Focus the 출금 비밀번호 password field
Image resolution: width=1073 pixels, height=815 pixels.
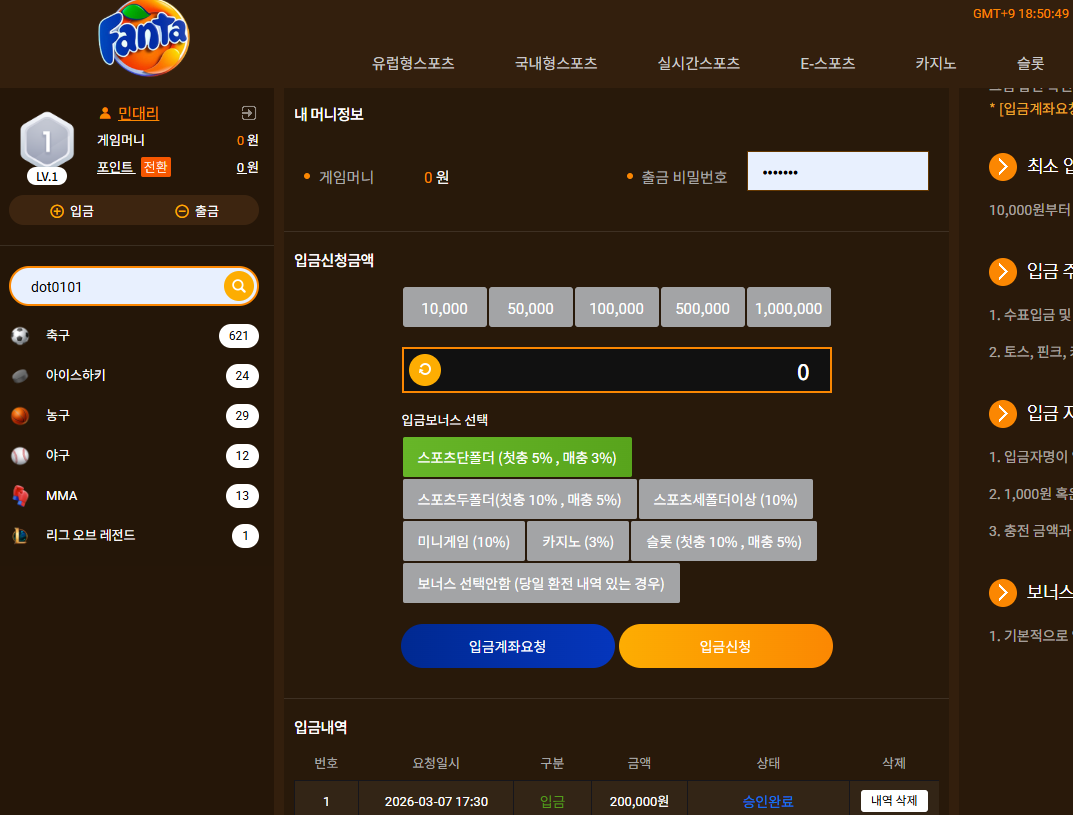[x=838, y=171]
